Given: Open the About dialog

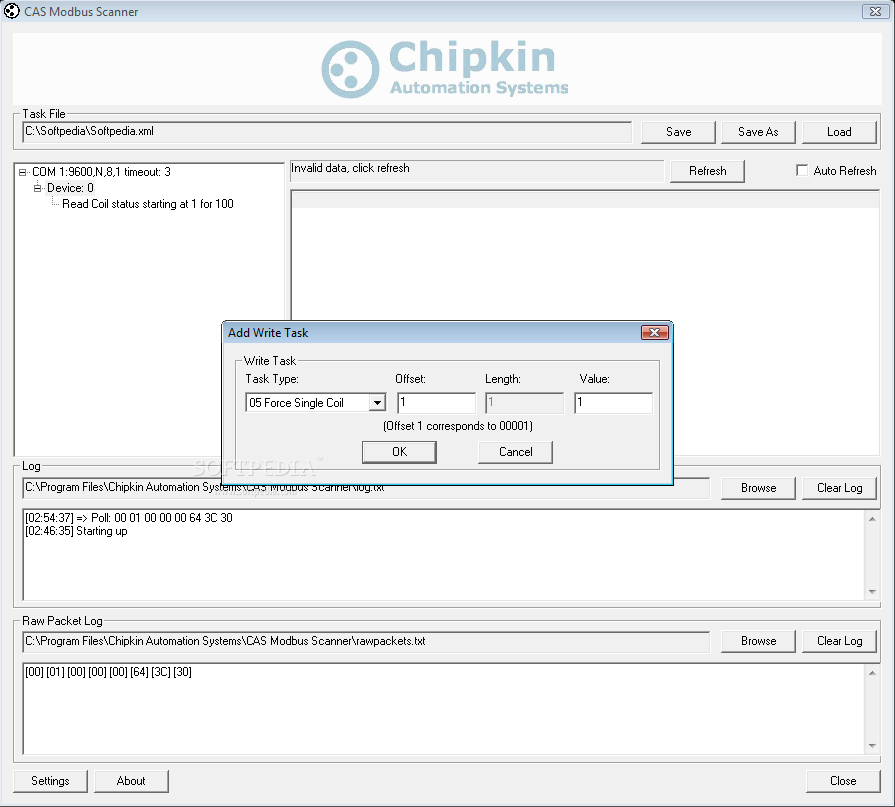Looking at the screenshot, I should pos(131,781).
